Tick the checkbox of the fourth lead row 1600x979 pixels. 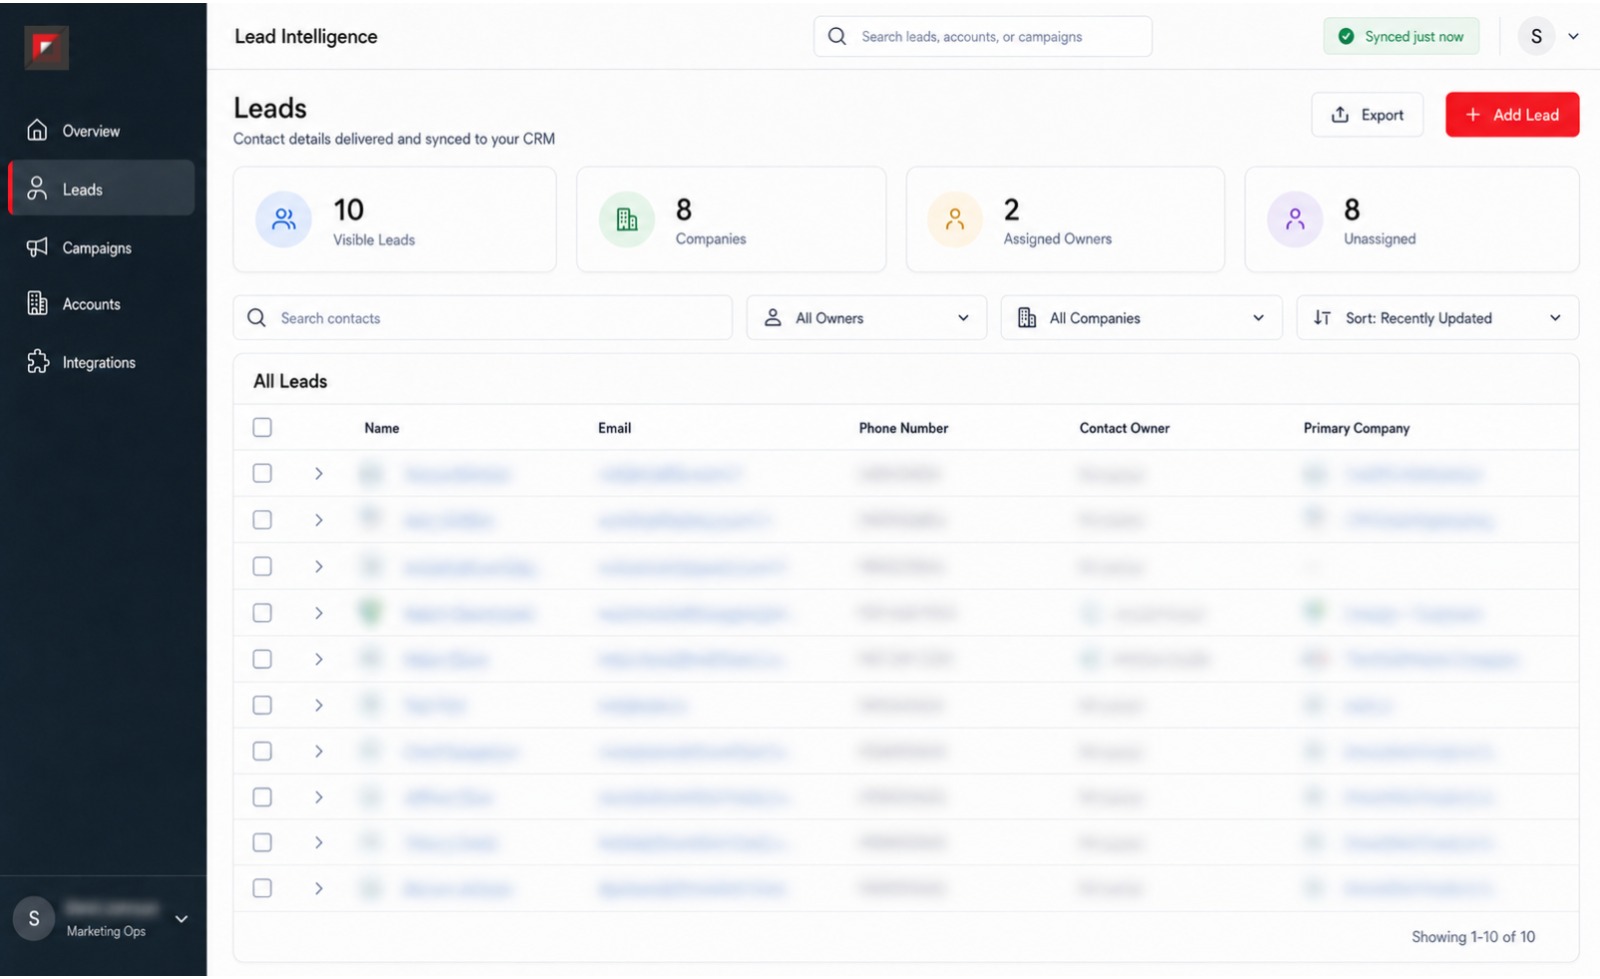click(x=262, y=614)
